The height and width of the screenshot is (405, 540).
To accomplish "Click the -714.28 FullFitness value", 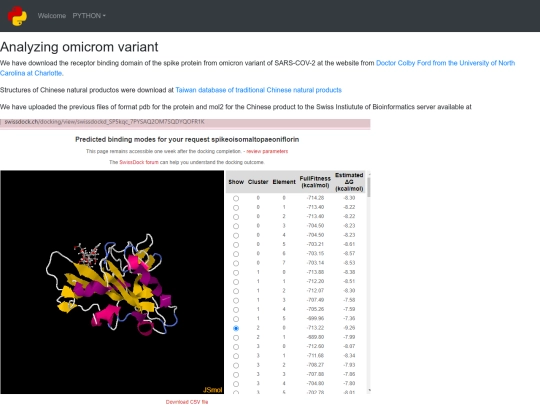I will click(315, 198).
